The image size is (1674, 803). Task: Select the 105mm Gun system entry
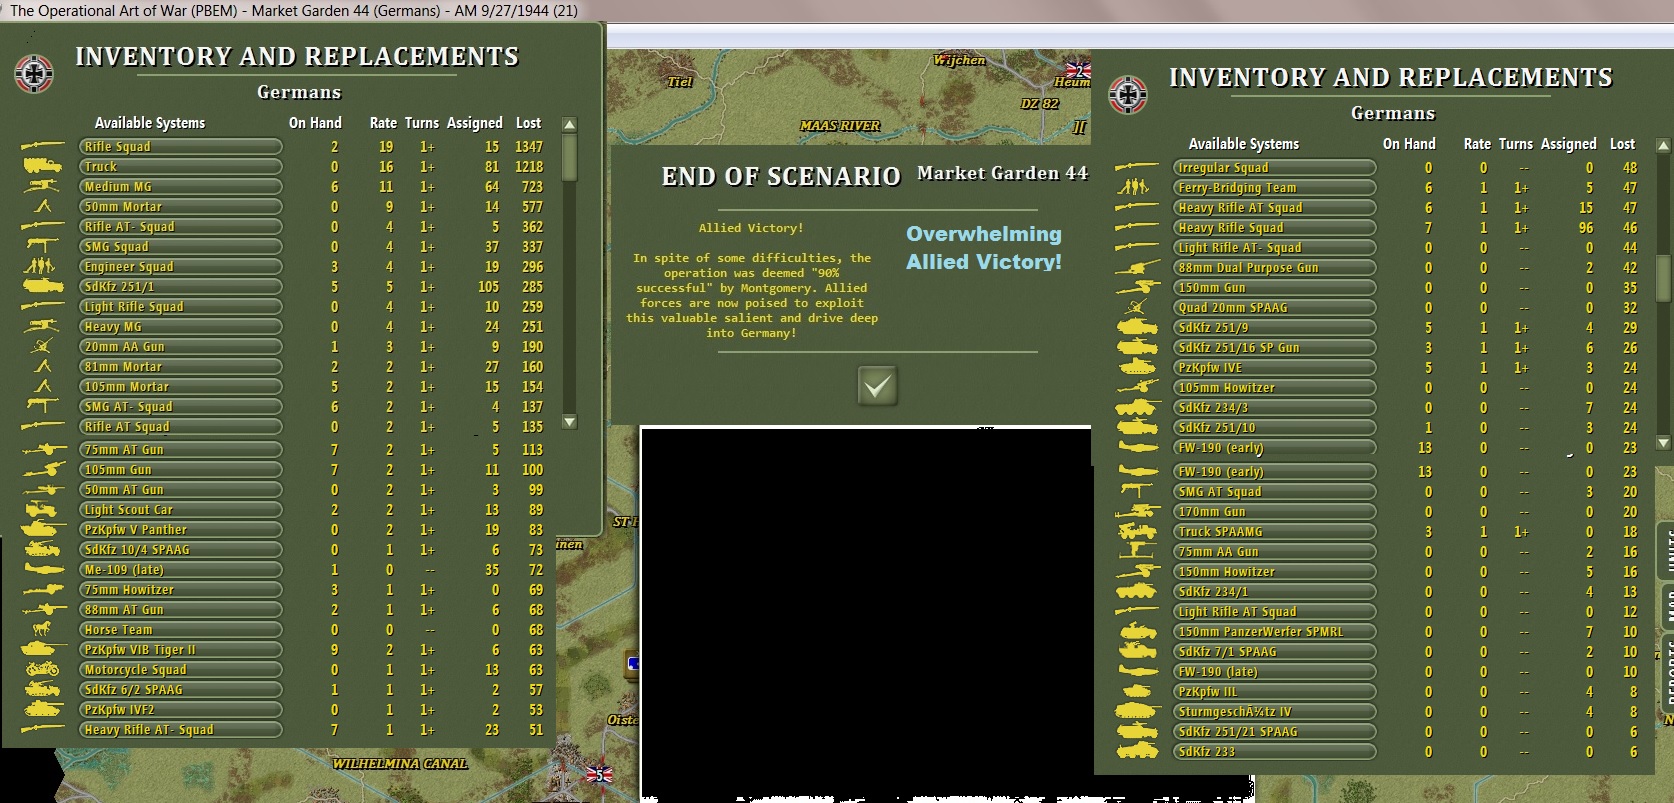pos(180,470)
